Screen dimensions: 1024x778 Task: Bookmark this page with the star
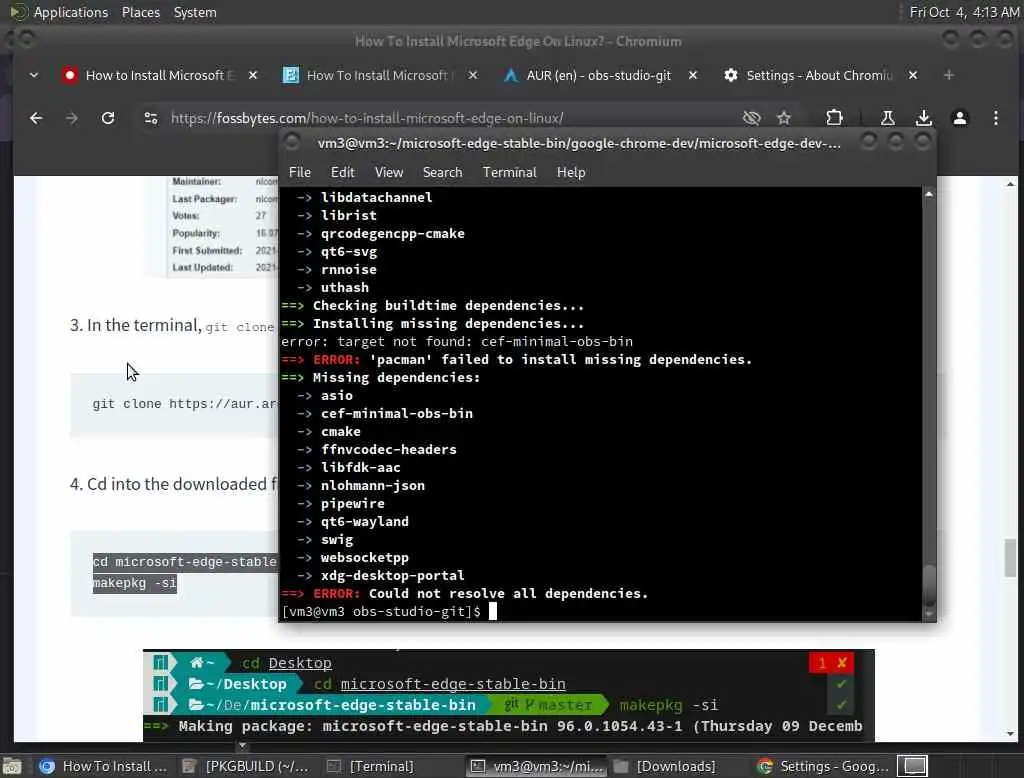click(784, 118)
